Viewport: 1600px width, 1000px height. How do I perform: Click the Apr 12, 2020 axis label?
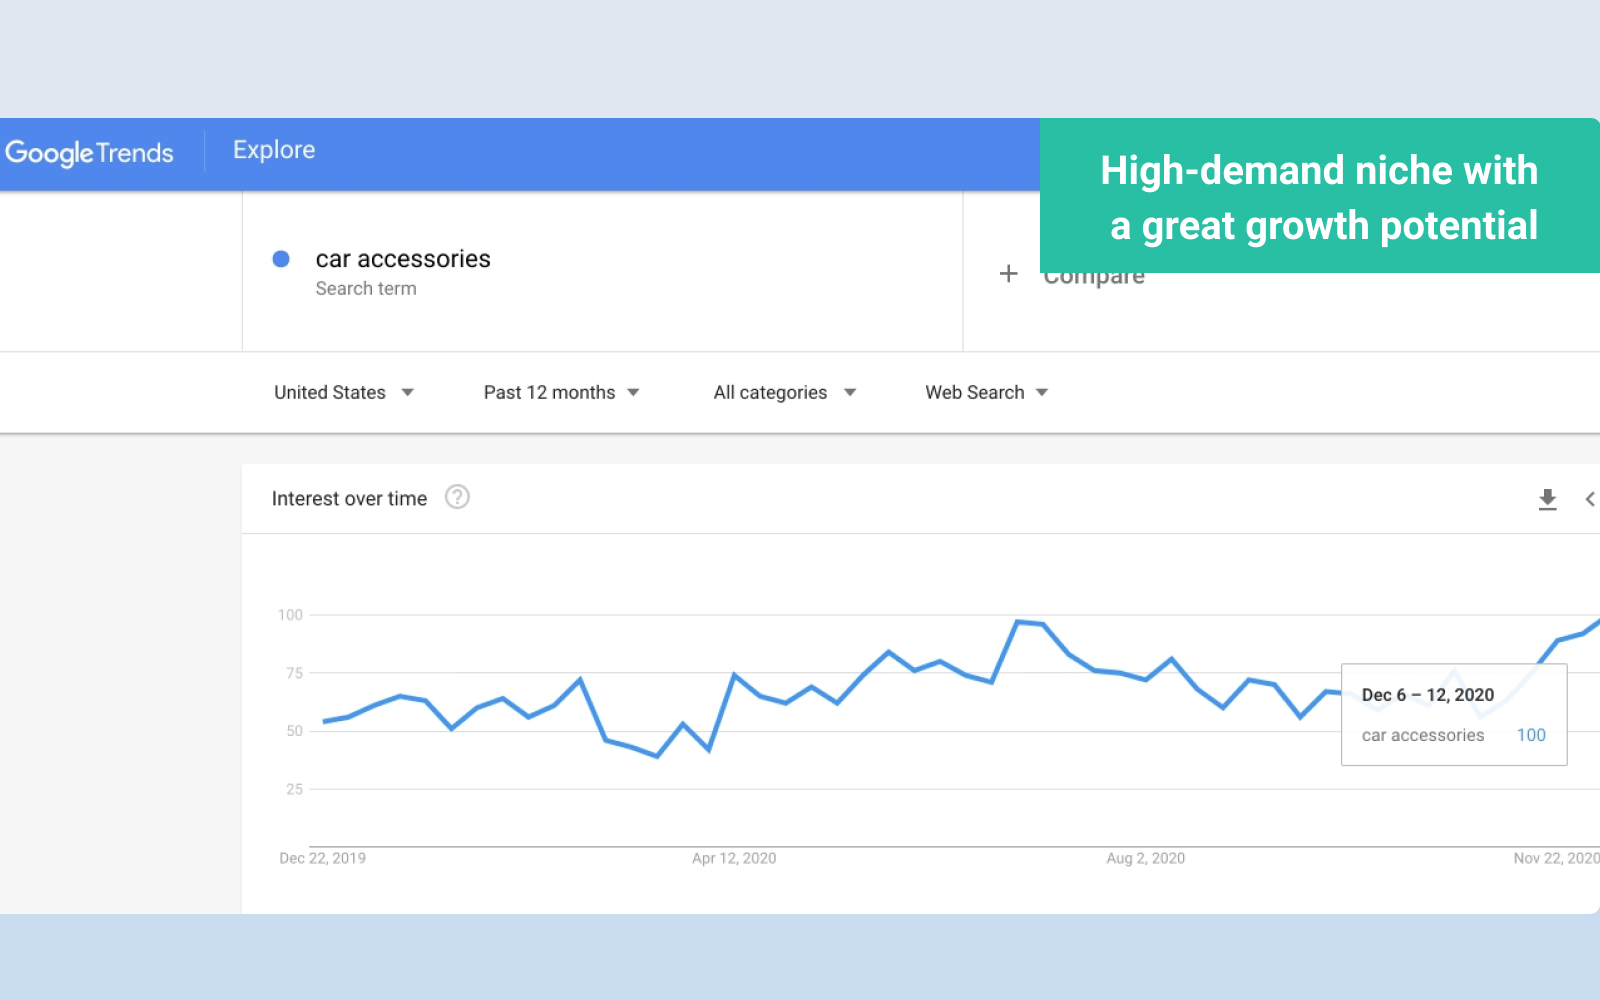coord(734,858)
